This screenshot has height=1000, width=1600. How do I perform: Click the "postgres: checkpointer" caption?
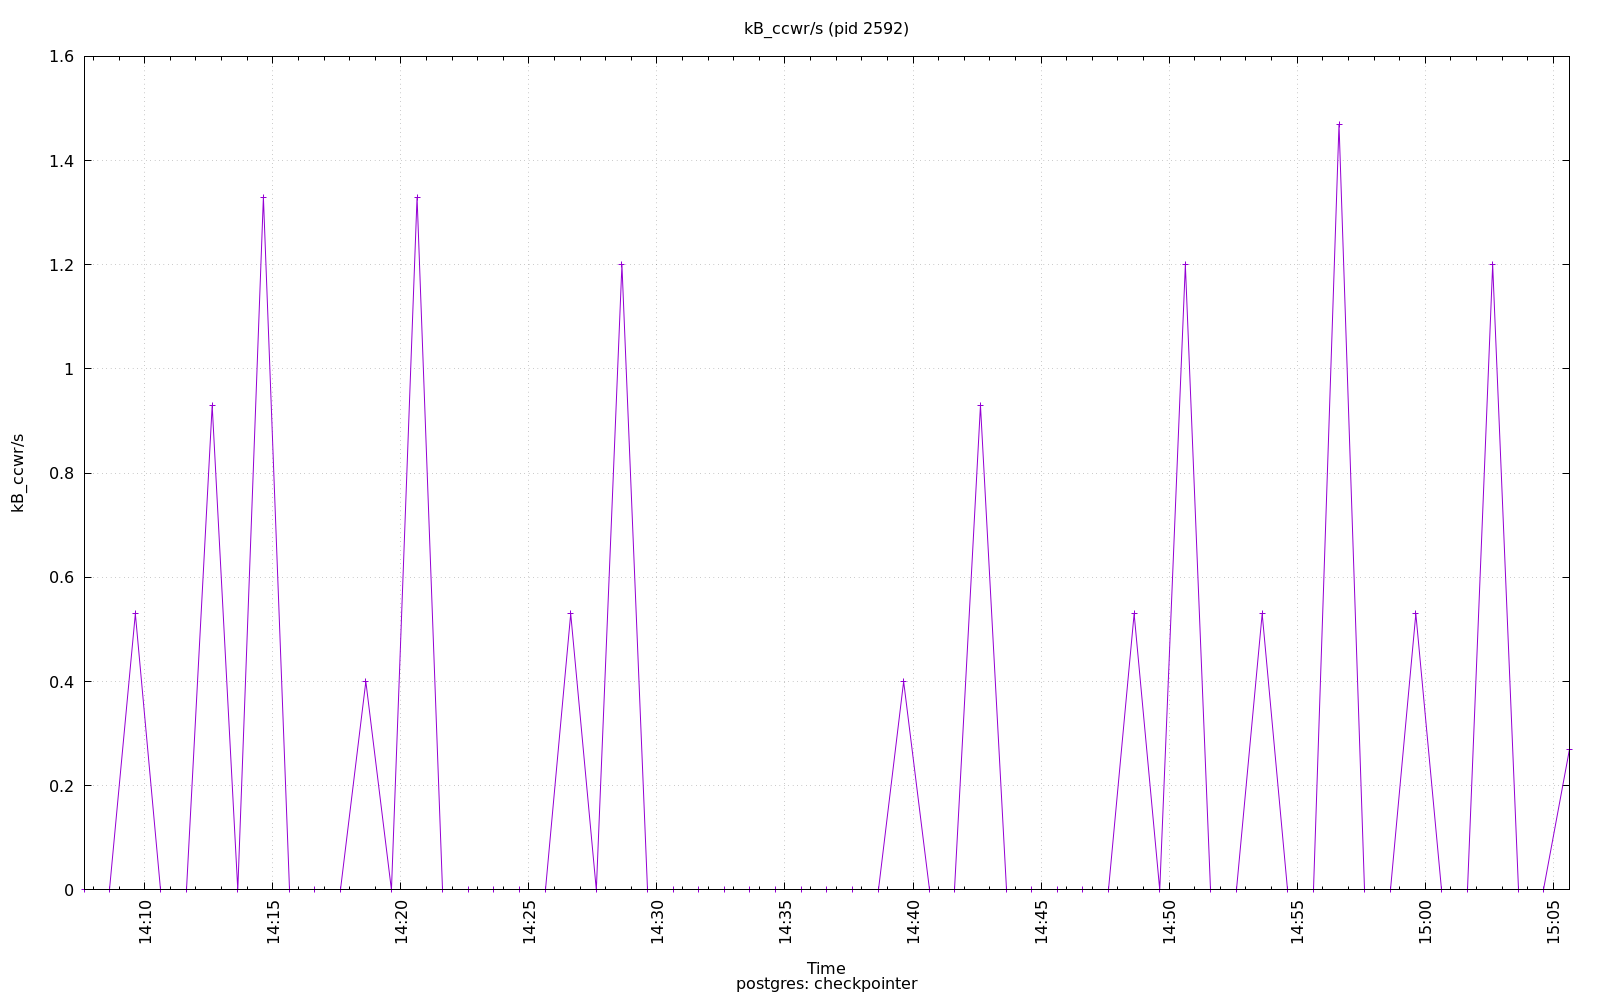click(826, 984)
